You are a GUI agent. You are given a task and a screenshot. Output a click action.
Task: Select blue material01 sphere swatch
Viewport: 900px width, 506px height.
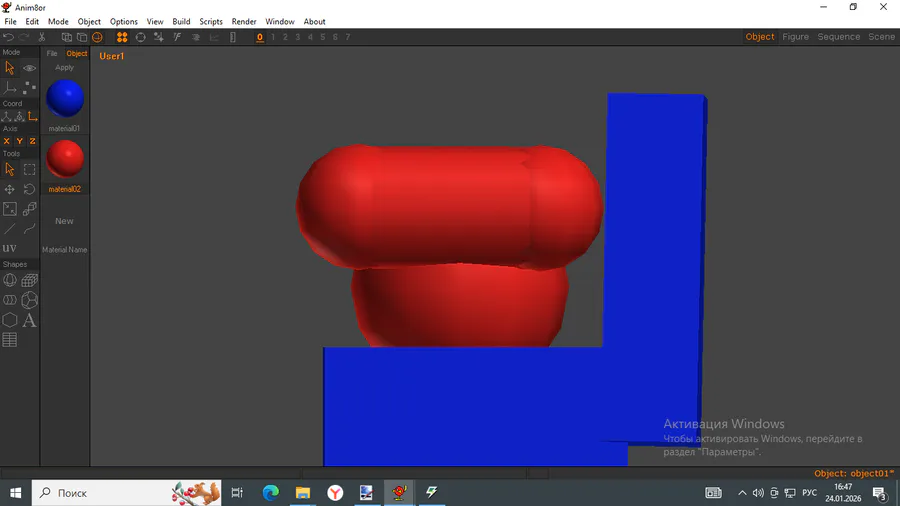(65, 98)
